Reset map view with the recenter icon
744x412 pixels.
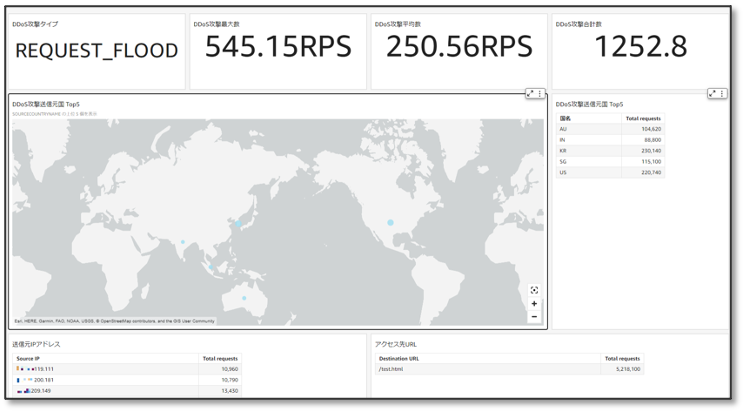point(534,290)
